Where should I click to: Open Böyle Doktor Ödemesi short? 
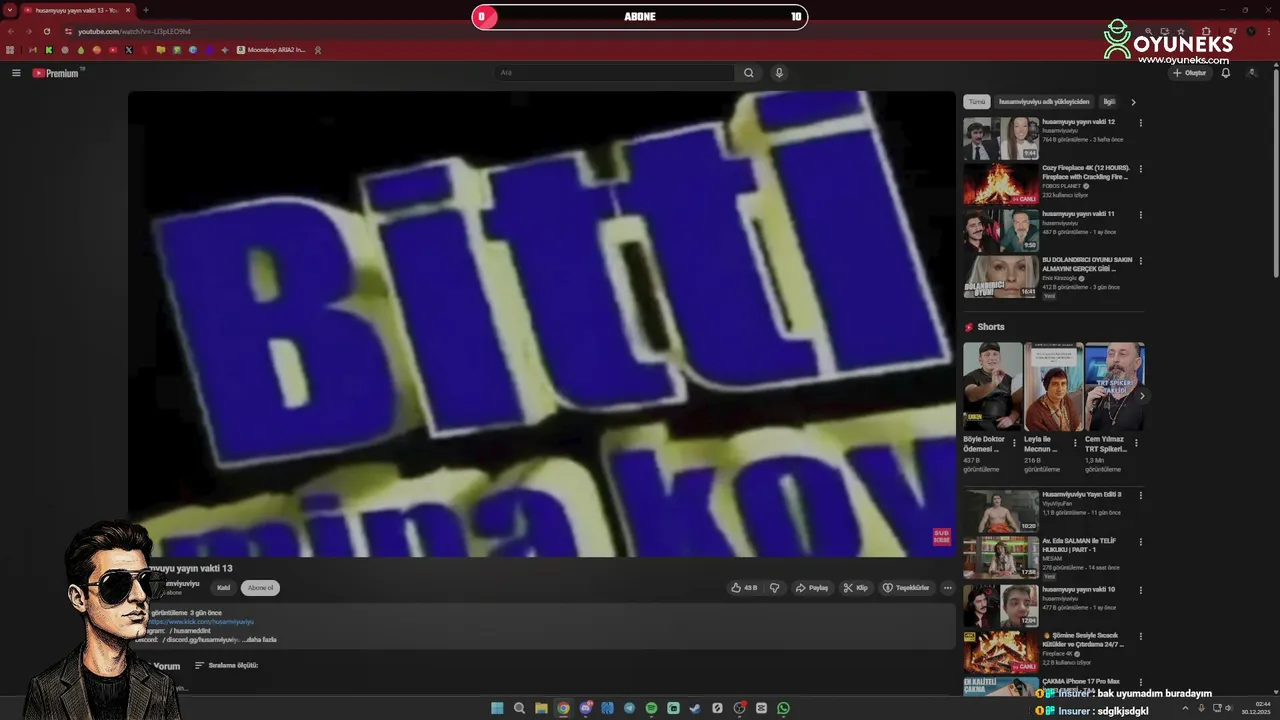993,387
